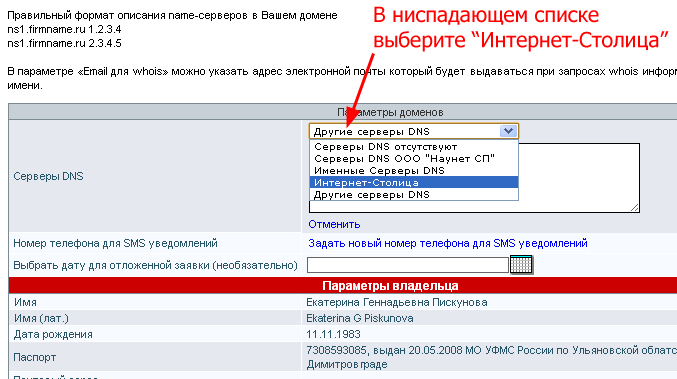Image resolution: width=677 pixels, height=379 pixels.
Task: Select "Именные Серверы DNS" option
Action: 414,171
